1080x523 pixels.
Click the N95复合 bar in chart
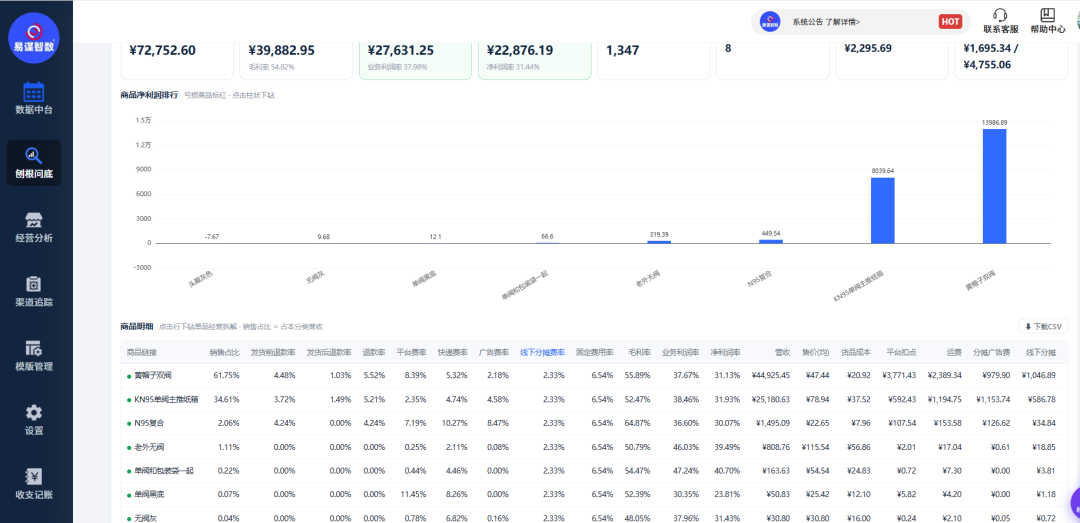[771, 241]
